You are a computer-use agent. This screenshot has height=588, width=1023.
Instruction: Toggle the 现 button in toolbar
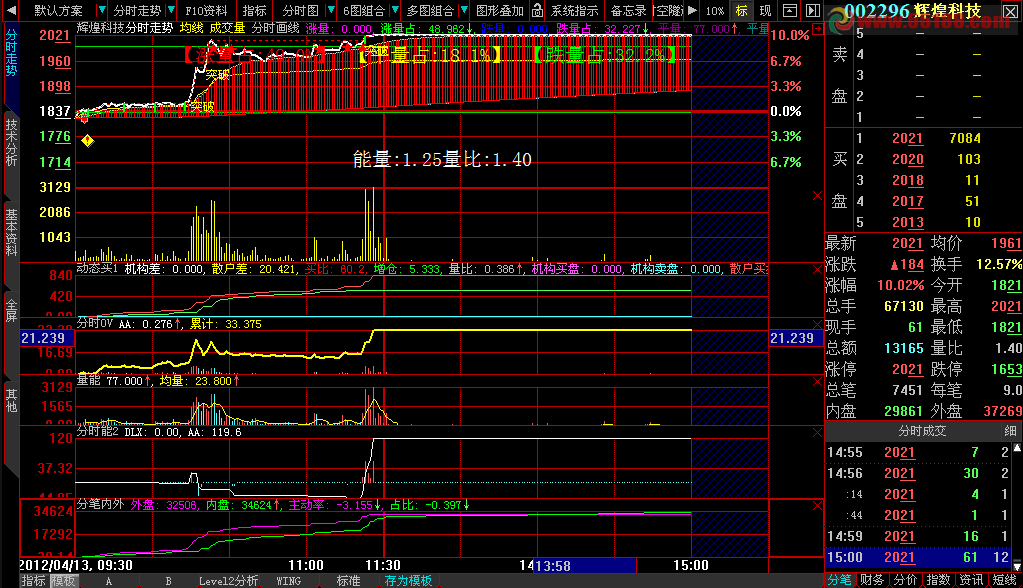pos(765,10)
